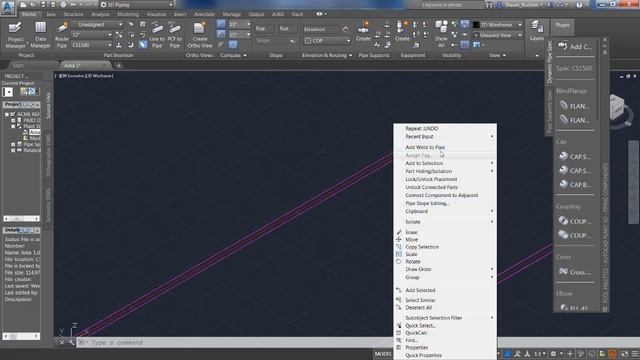This screenshot has width=640, height=360.
Task: Click the Add C... palette tool
Action: tap(575, 47)
